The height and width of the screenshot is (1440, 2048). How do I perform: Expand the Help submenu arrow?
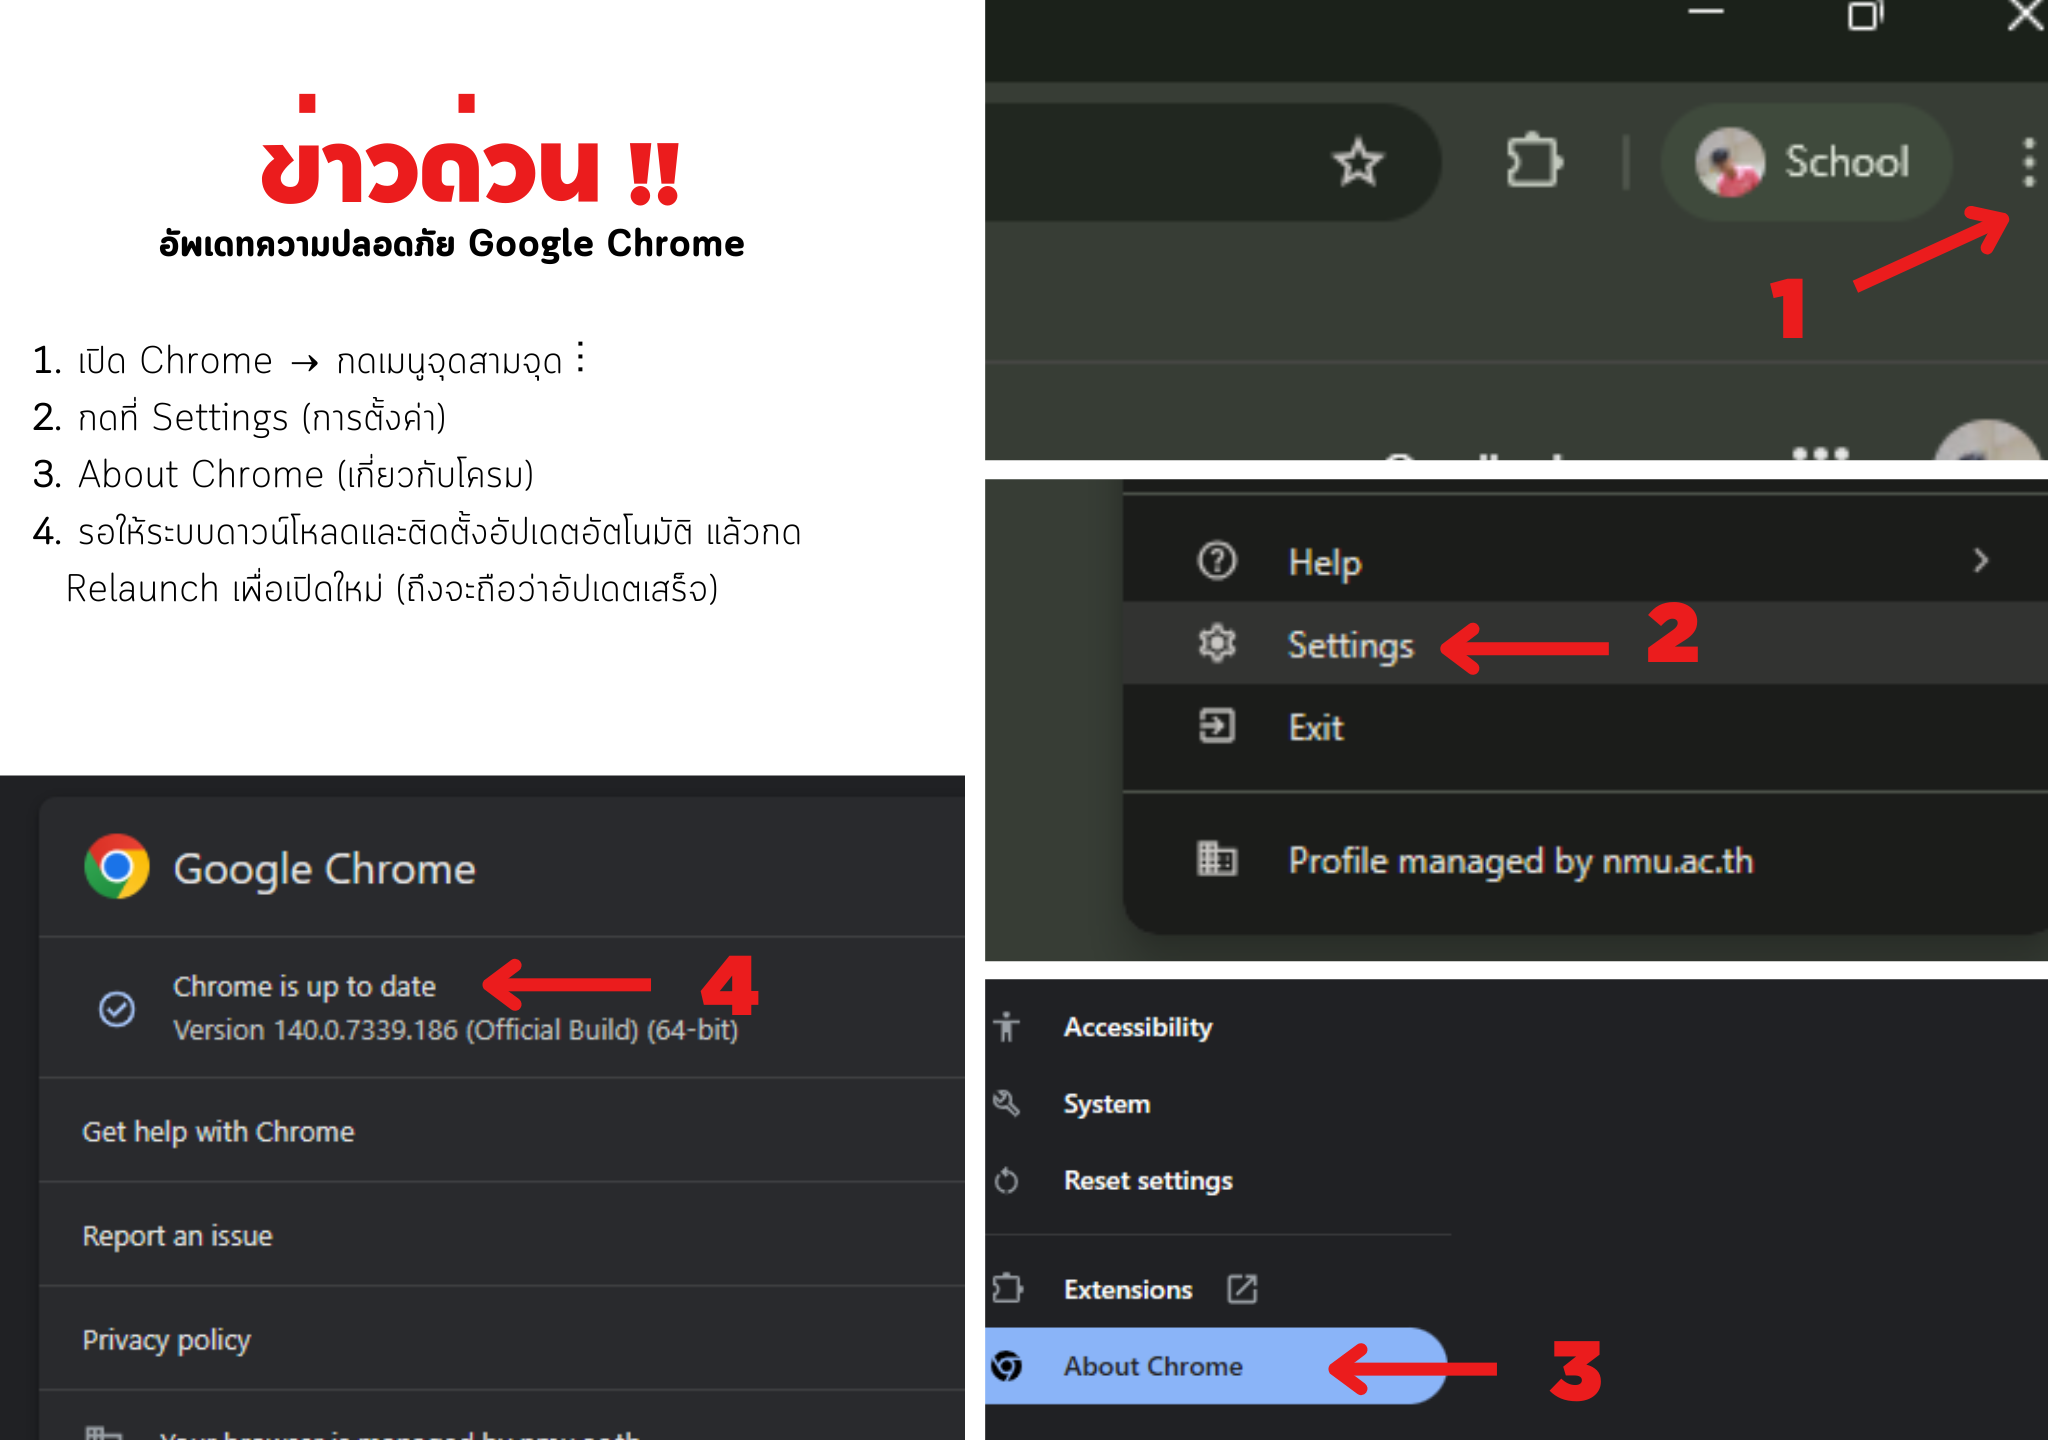coord(1980,560)
